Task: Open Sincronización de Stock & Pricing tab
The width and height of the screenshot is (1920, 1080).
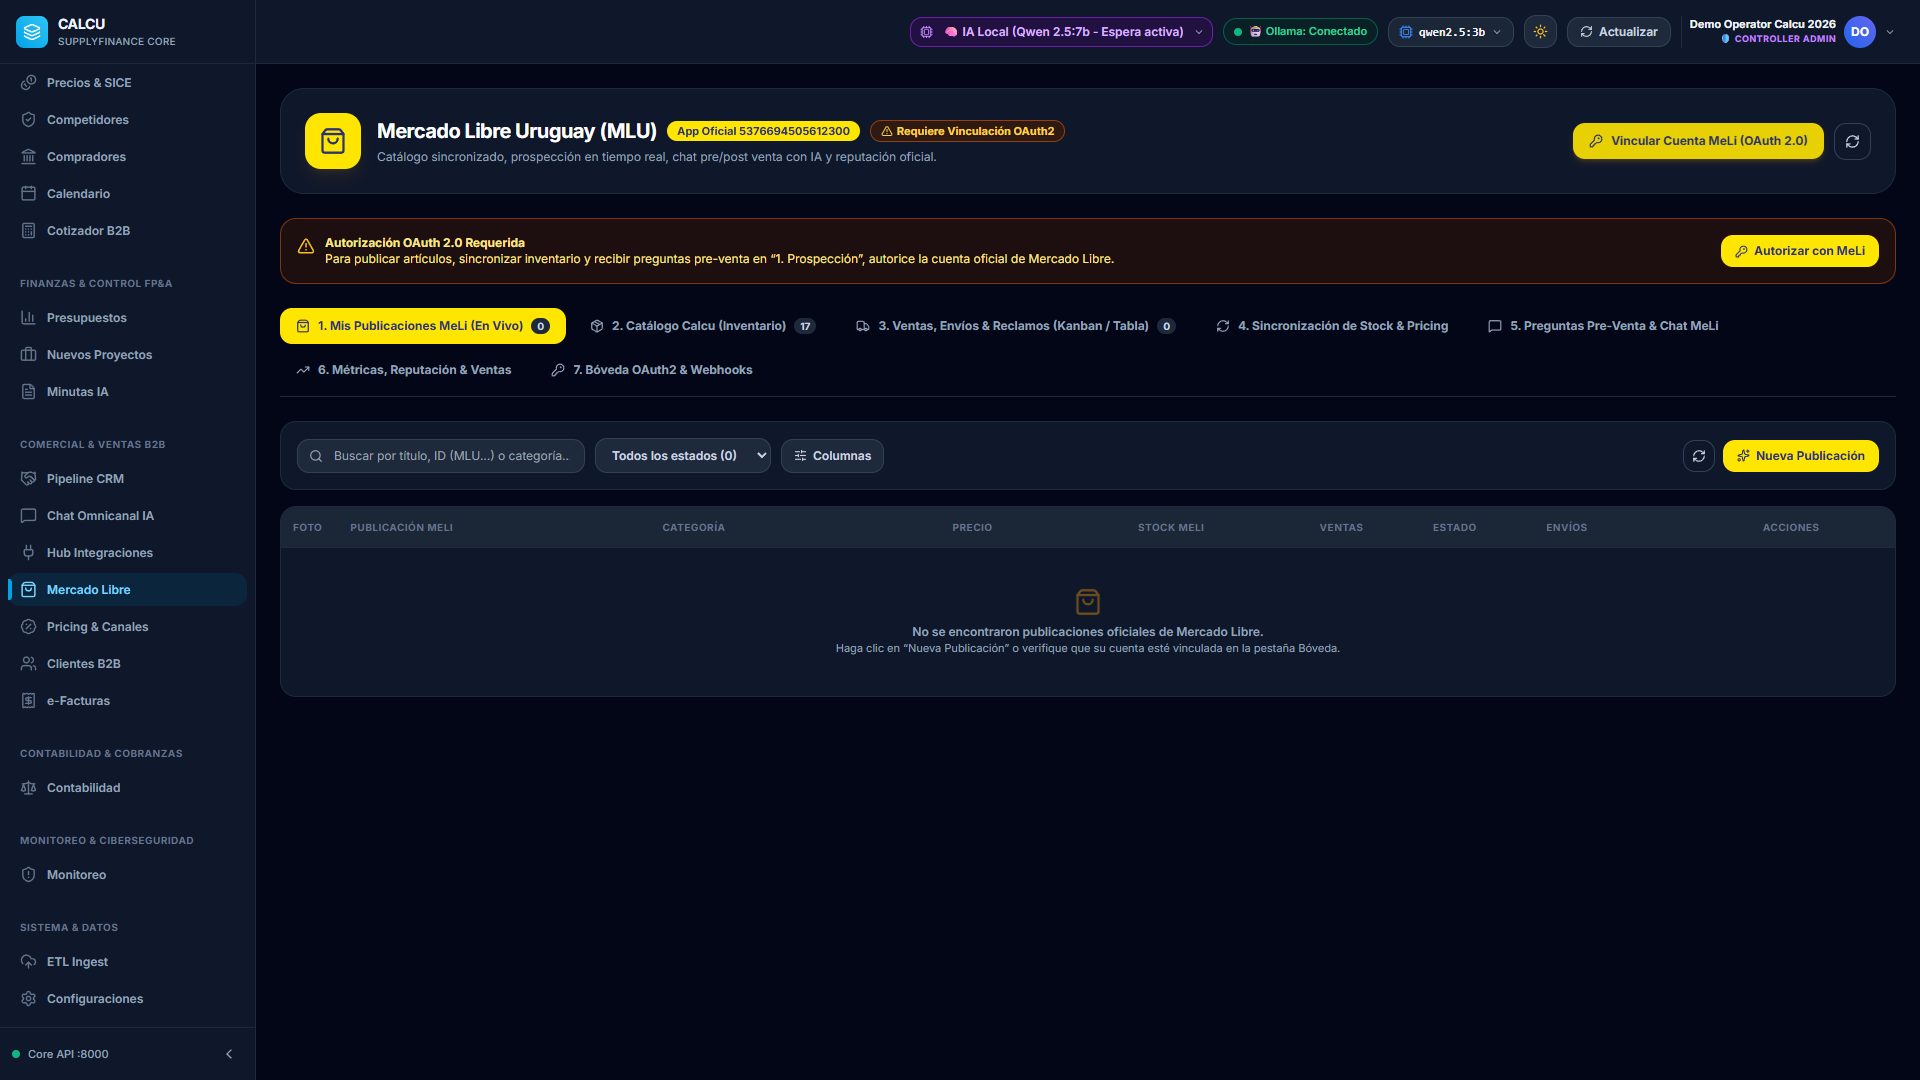Action: click(1332, 326)
